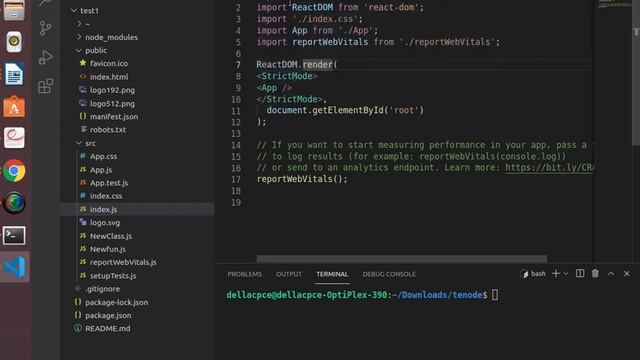Open the document viewer dock icon

14,138
